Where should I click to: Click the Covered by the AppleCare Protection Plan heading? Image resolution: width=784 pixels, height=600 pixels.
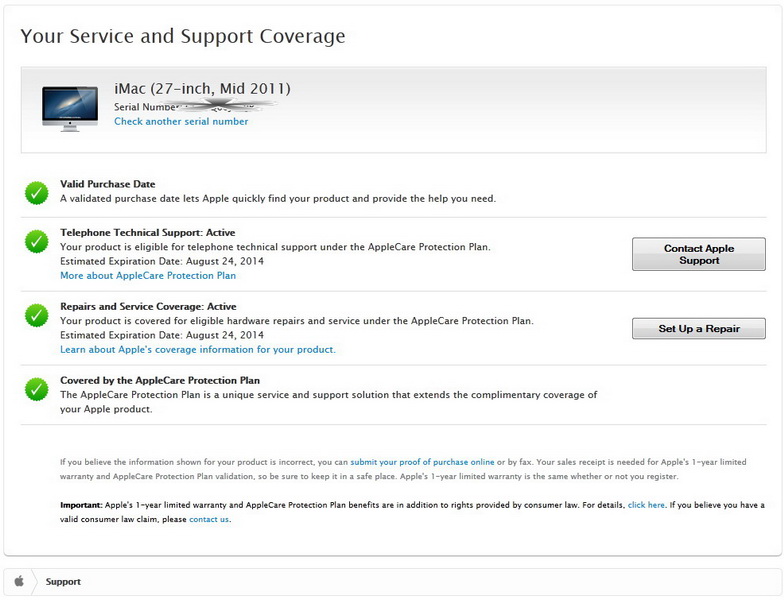tap(160, 381)
